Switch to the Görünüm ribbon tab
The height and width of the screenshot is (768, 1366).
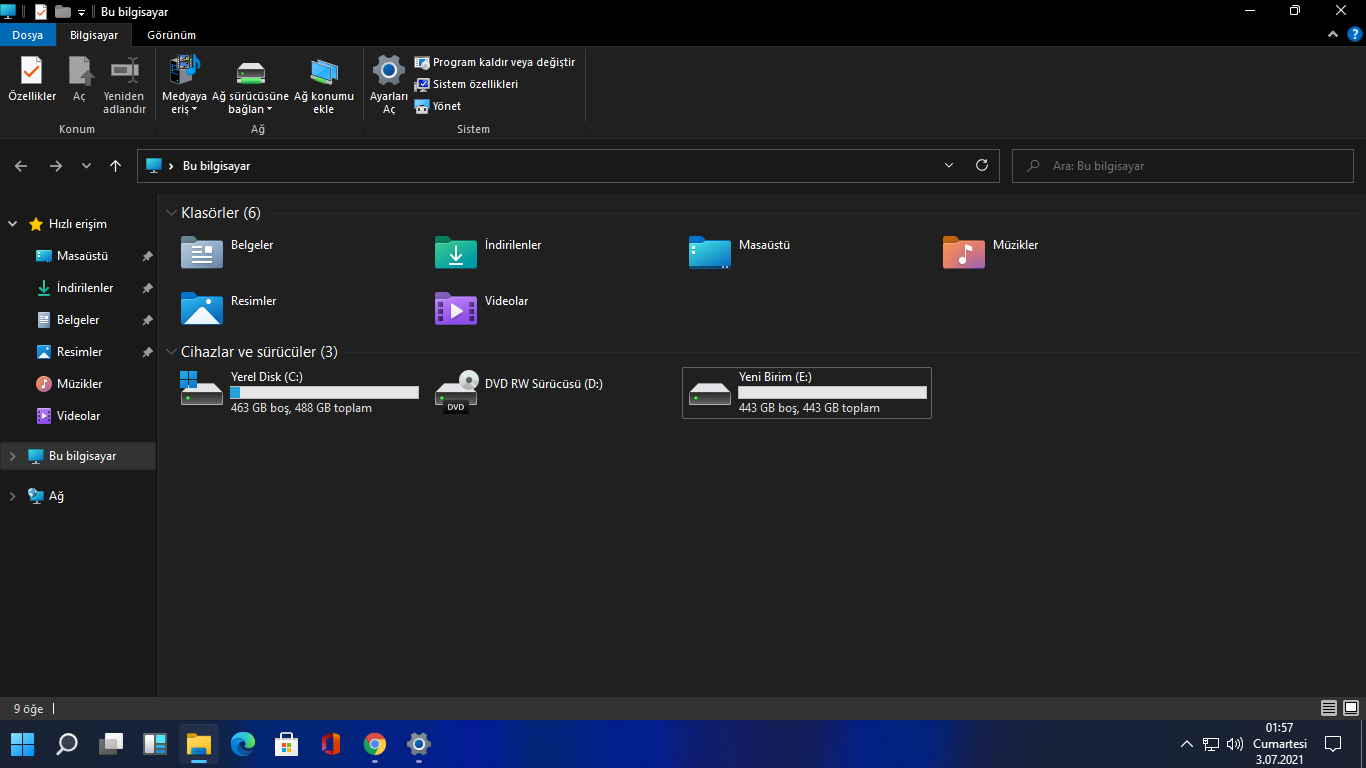click(x=171, y=35)
